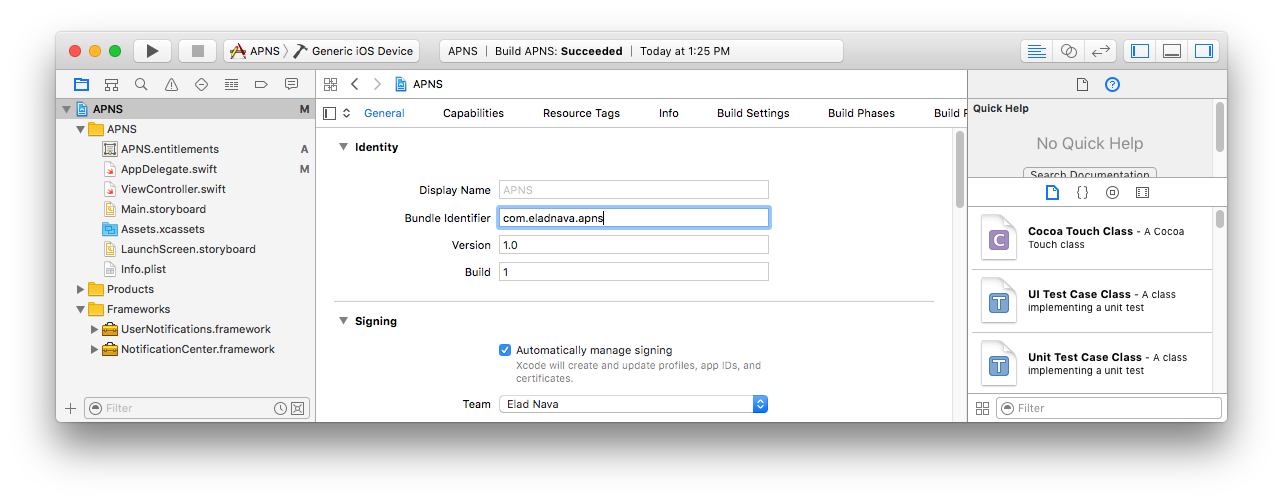Filter navigator by source-control status
The width and height of the screenshot is (1283, 502).
(x=298, y=408)
